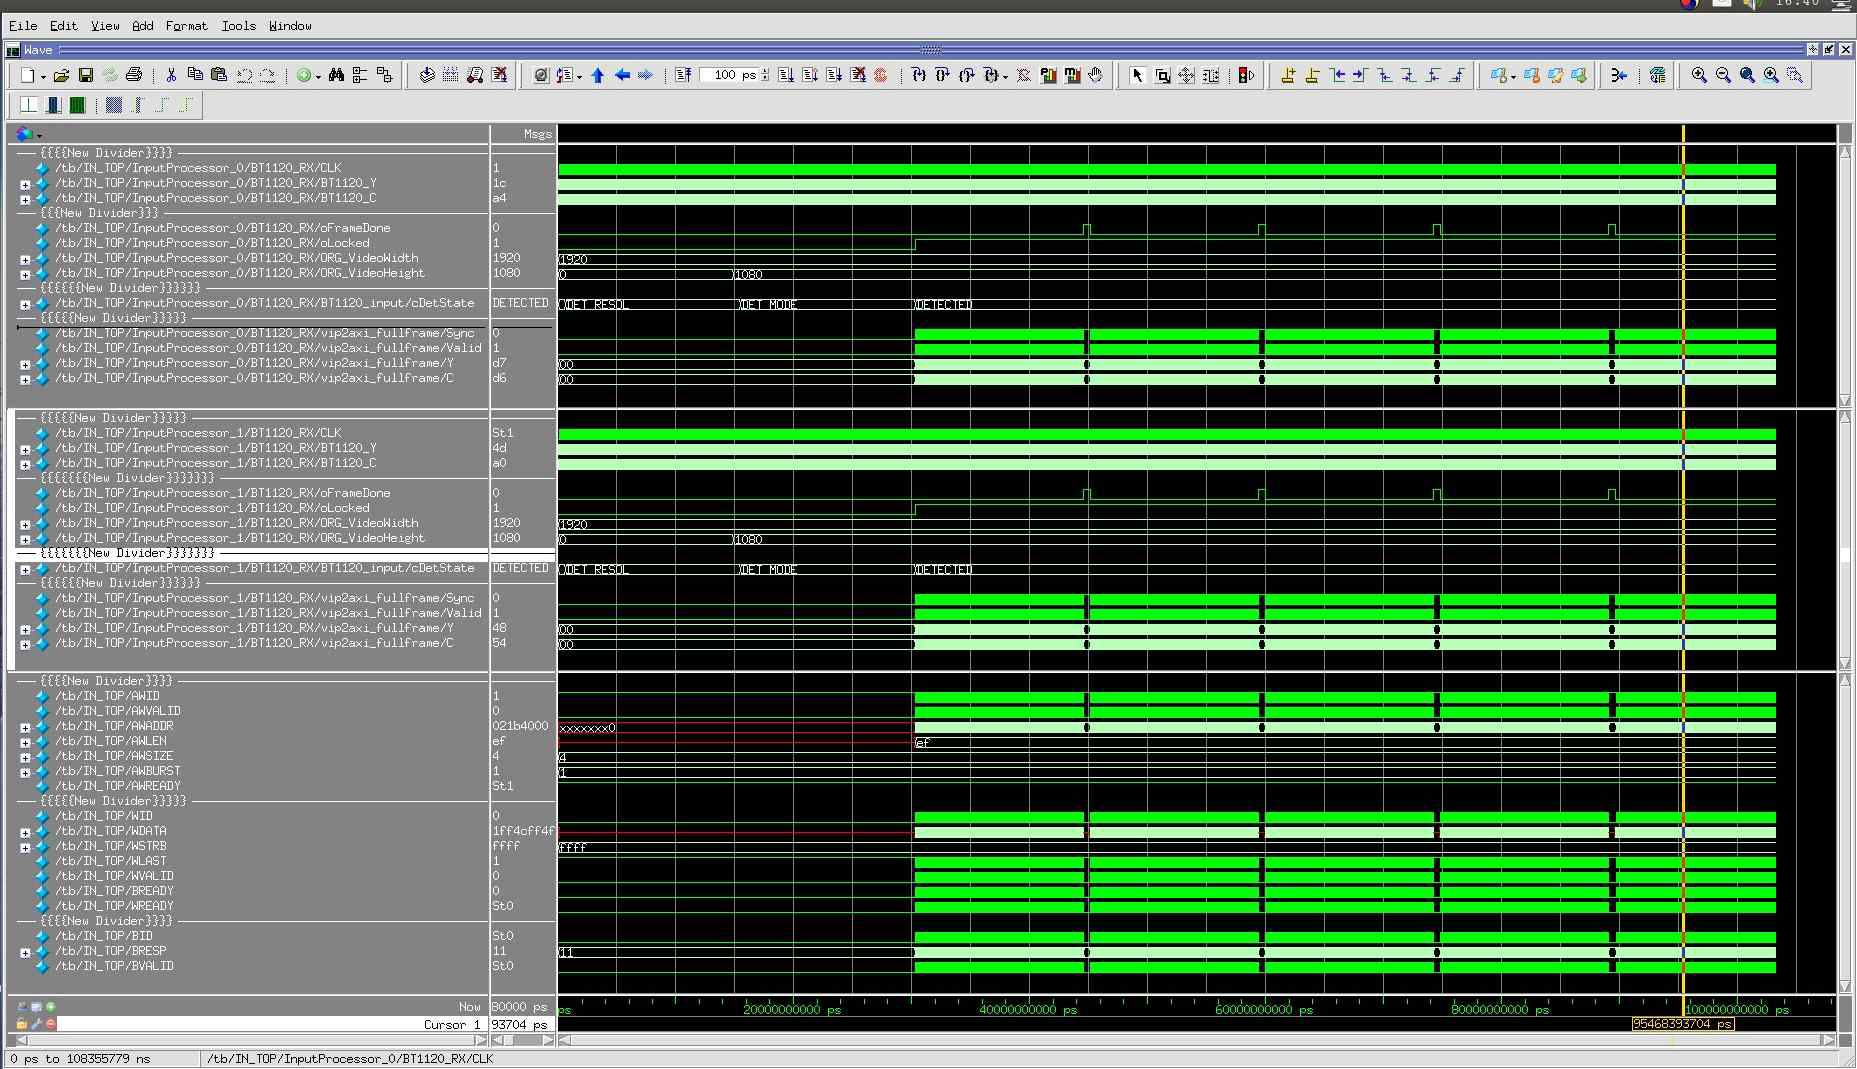Select the arrow pointer Select Mode tool
The width and height of the screenshot is (1857, 1069).
point(1137,75)
